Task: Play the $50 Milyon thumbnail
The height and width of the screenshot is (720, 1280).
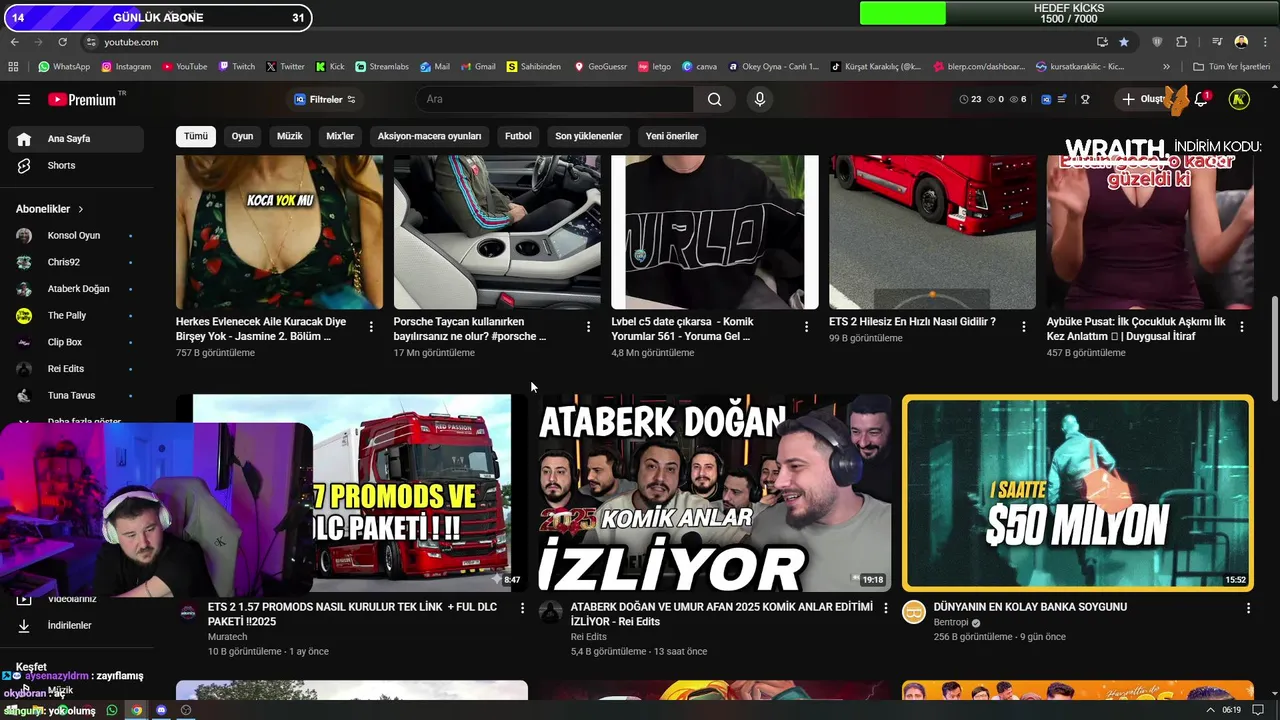Action: coord(1077,493)
